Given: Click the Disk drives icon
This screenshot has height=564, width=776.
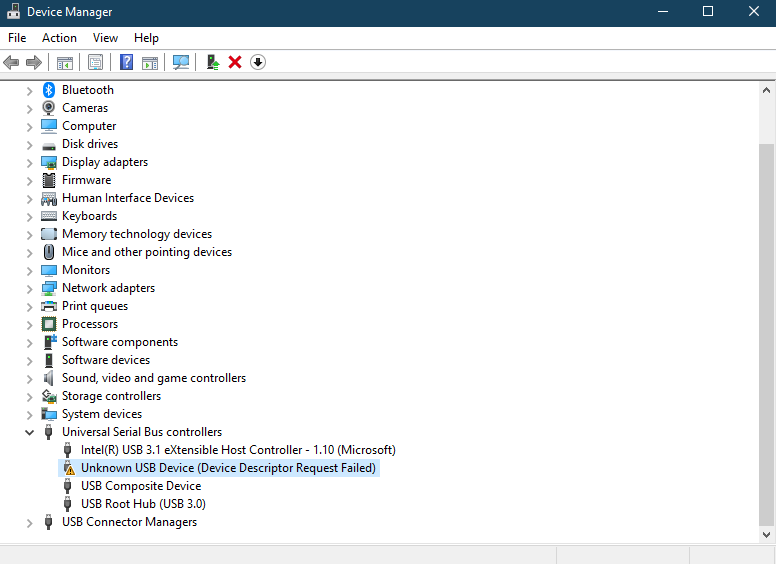Looking at the screenshot, I should (48, 146).
